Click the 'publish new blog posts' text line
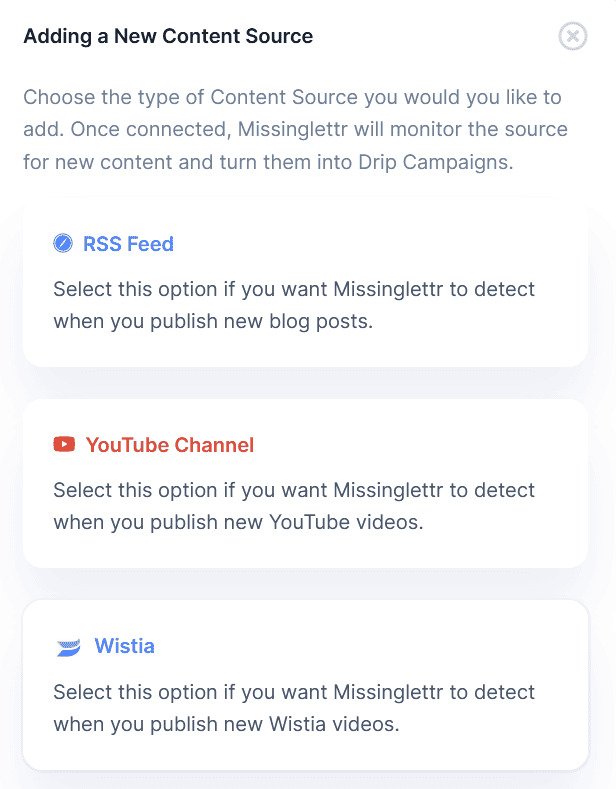The image size is (616, 789). tap(212, 322)
